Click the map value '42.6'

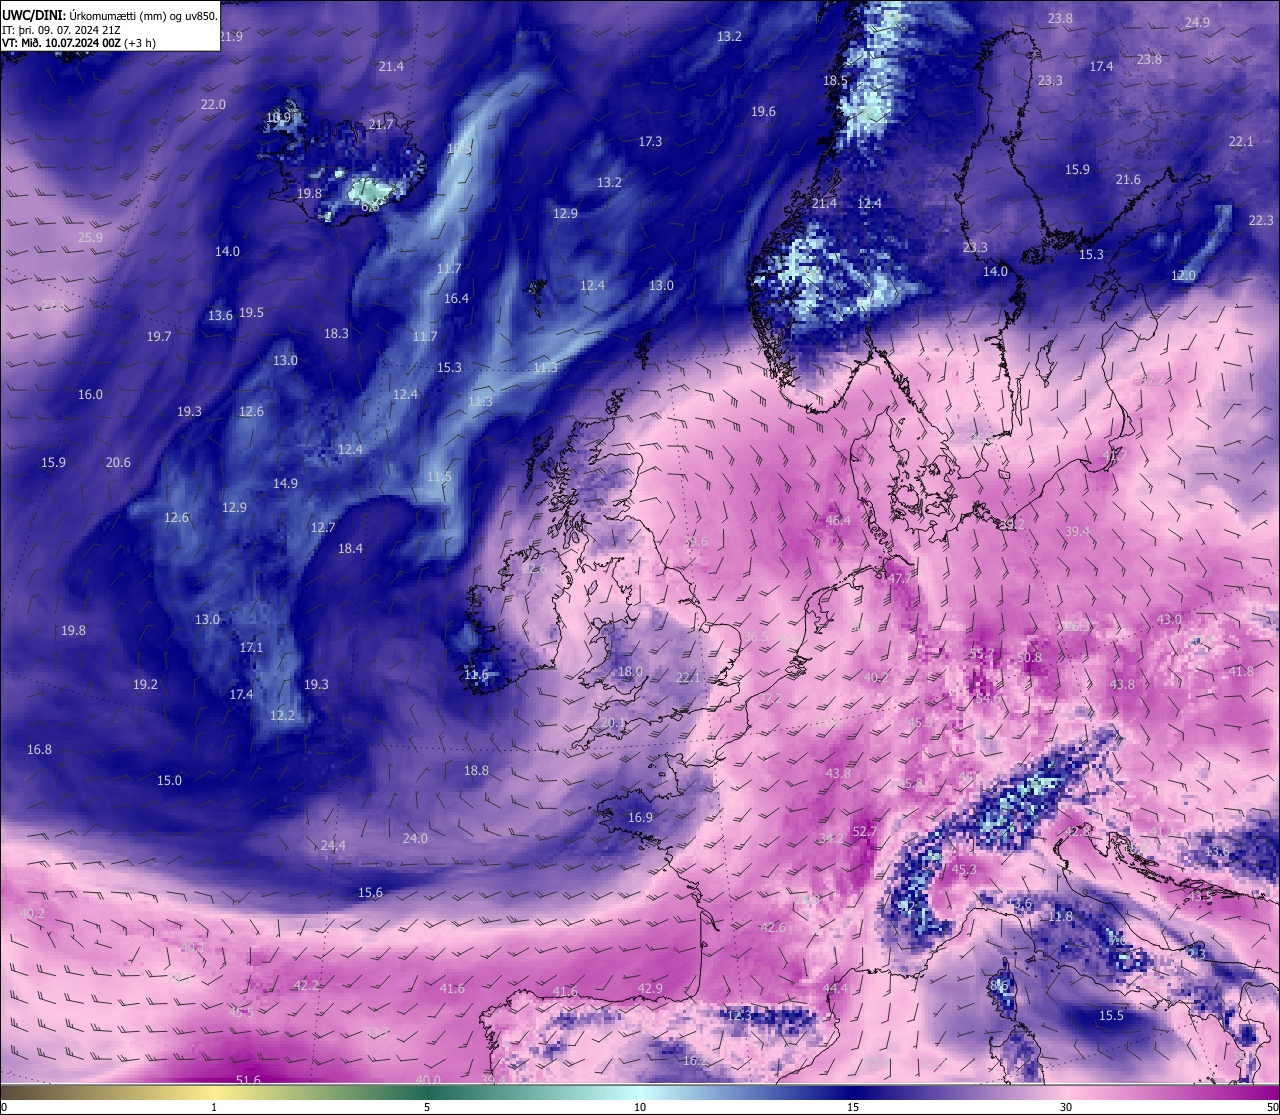[x=773, y=928]
